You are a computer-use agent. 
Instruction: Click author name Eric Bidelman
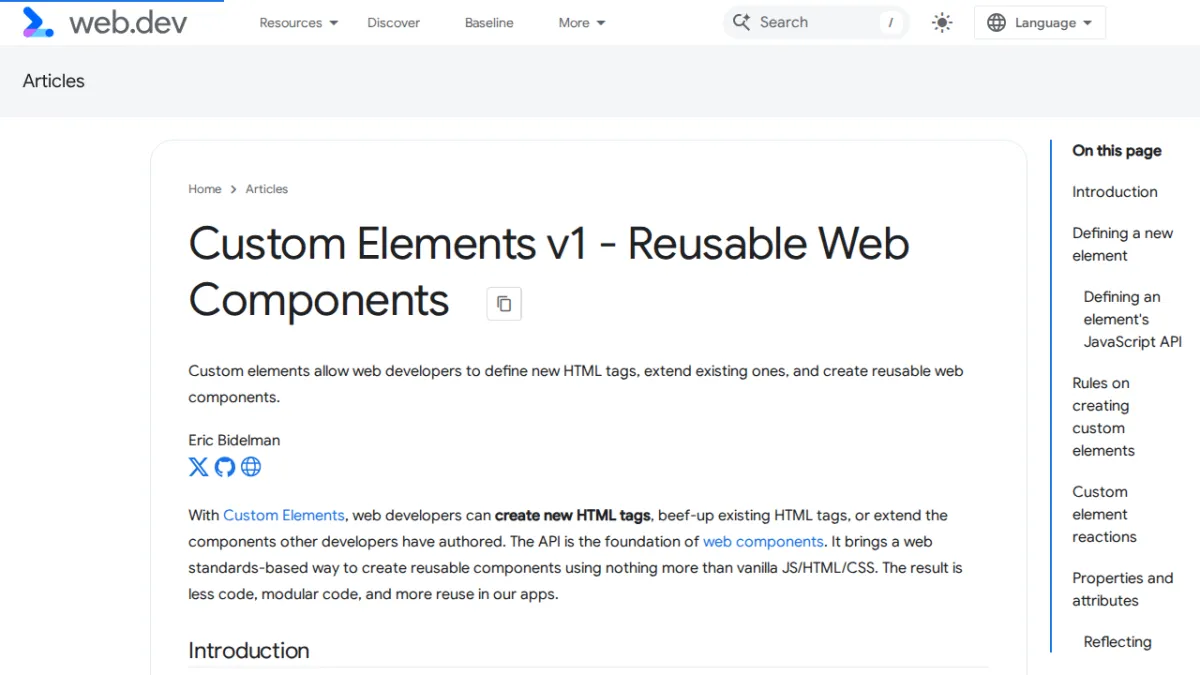click(234, 440)
